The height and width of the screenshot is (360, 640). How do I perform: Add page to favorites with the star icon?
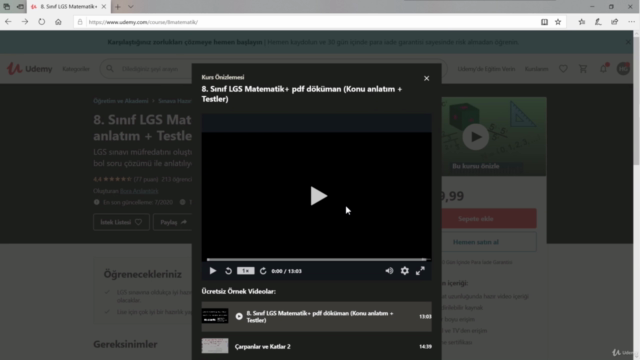coord(558,22)
